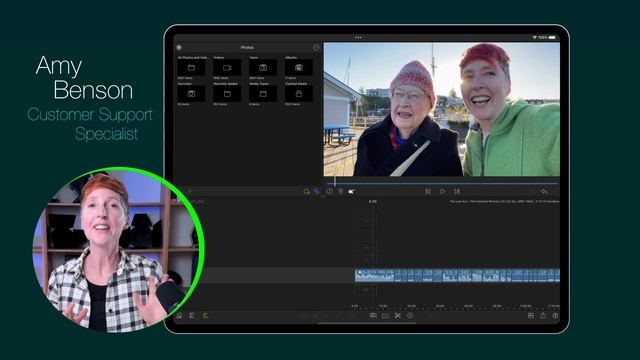Click the clip insert icon left of the camera

pyautogui.click(x=373, y=316)
